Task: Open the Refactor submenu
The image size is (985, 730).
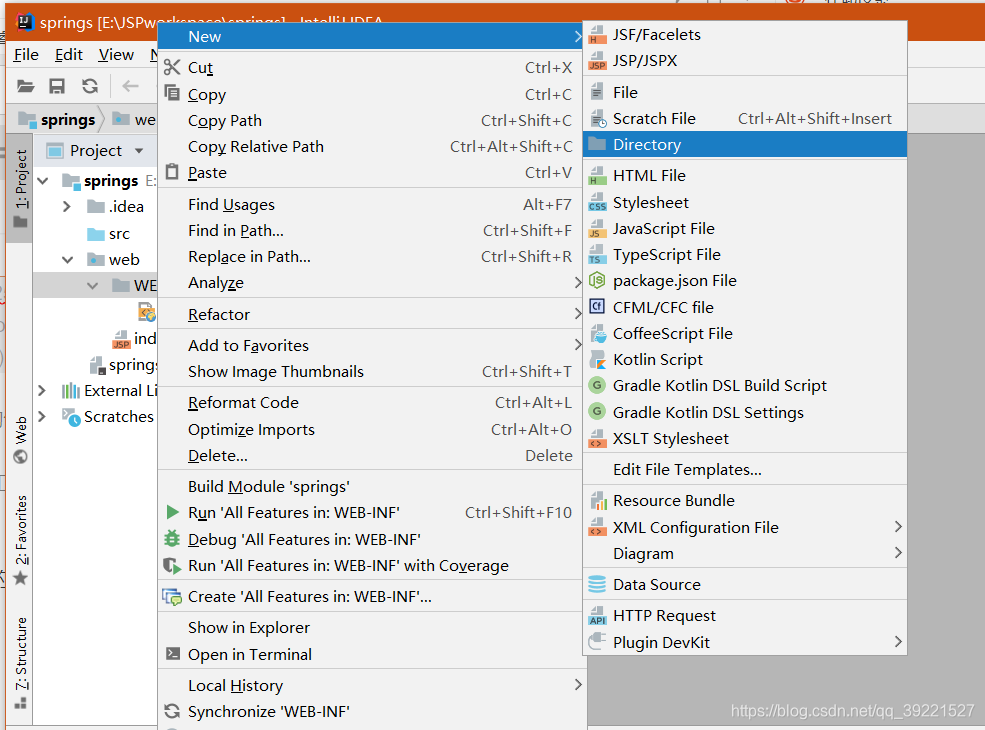Action: point(372,314)
